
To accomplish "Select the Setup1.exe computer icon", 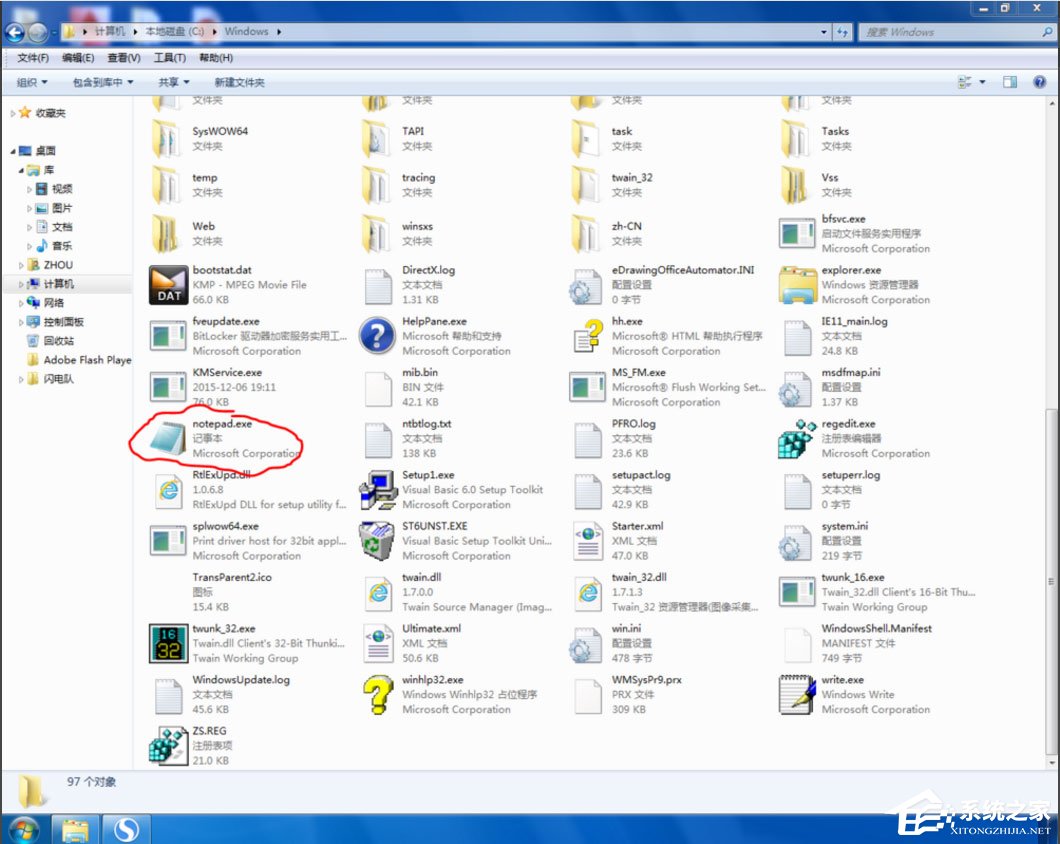I will click(376, 489).
